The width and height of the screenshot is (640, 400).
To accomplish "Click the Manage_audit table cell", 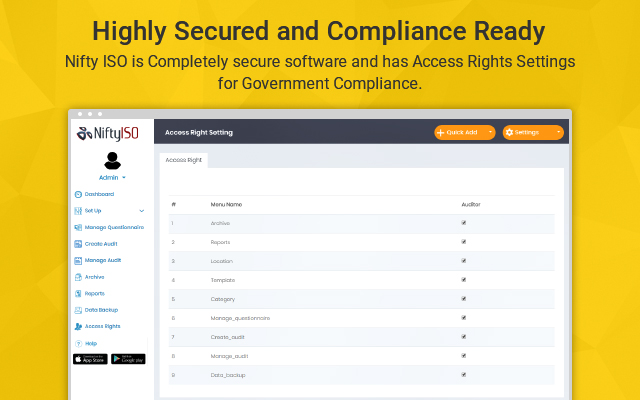I will [229, 356].
